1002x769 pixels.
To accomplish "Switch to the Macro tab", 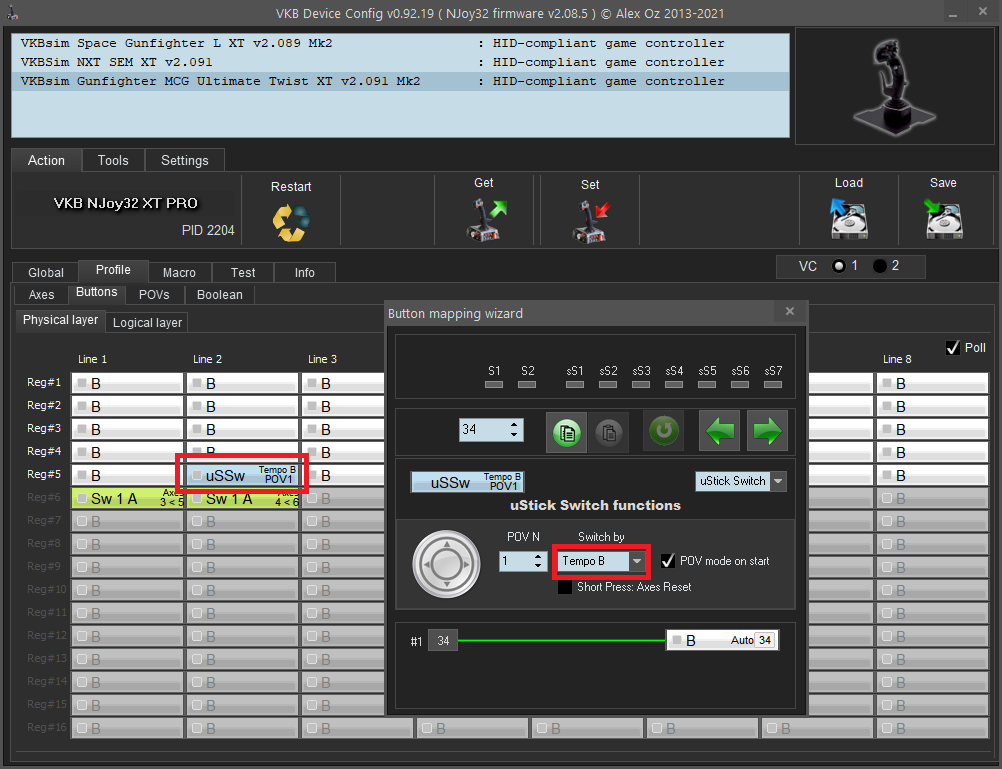I will tap(179, 272).
